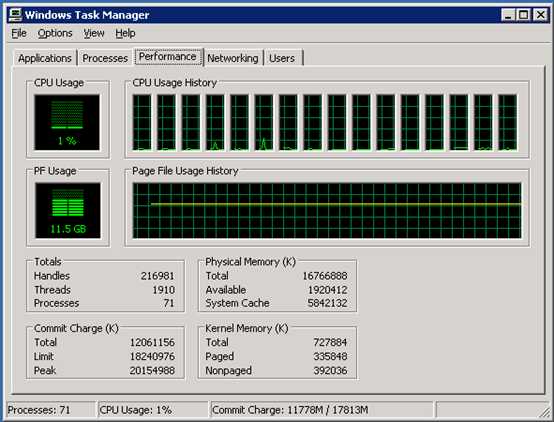Maximize the Task Manager window
The width and height of the screenshot is (554, 422).
click(x=523, y=15)
